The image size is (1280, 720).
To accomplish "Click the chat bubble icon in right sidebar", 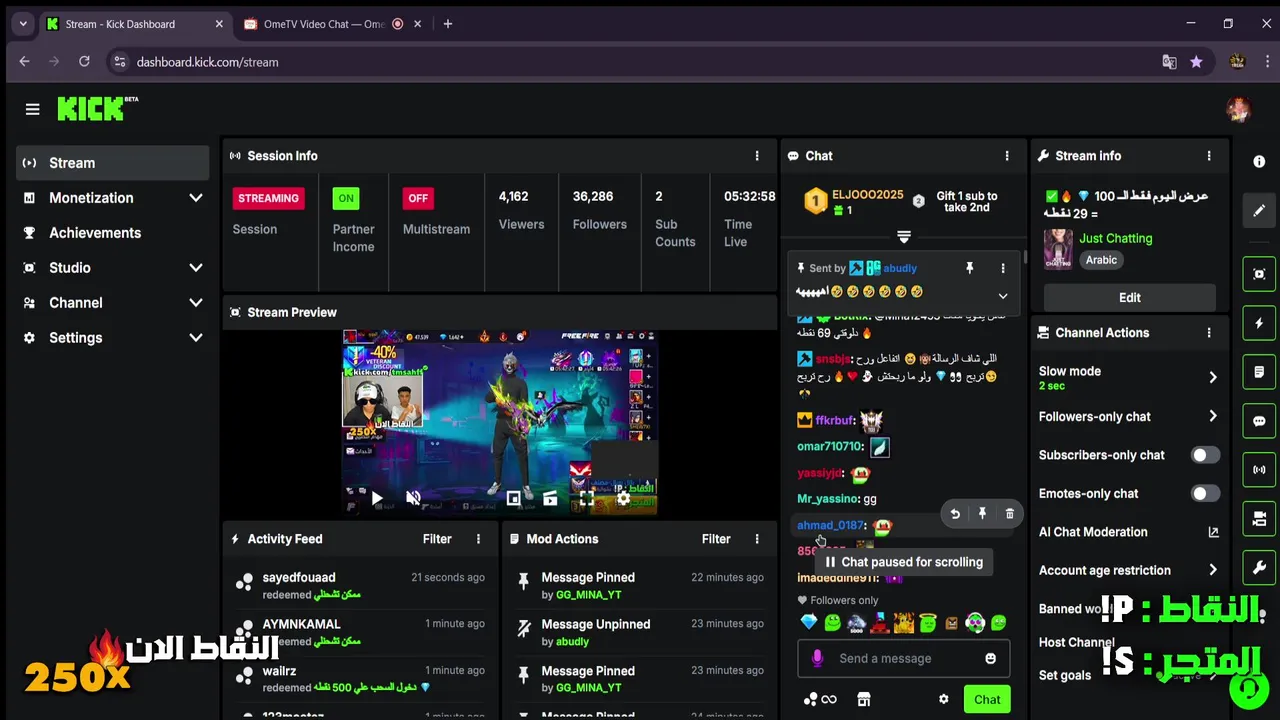I will pos(1259,421).
